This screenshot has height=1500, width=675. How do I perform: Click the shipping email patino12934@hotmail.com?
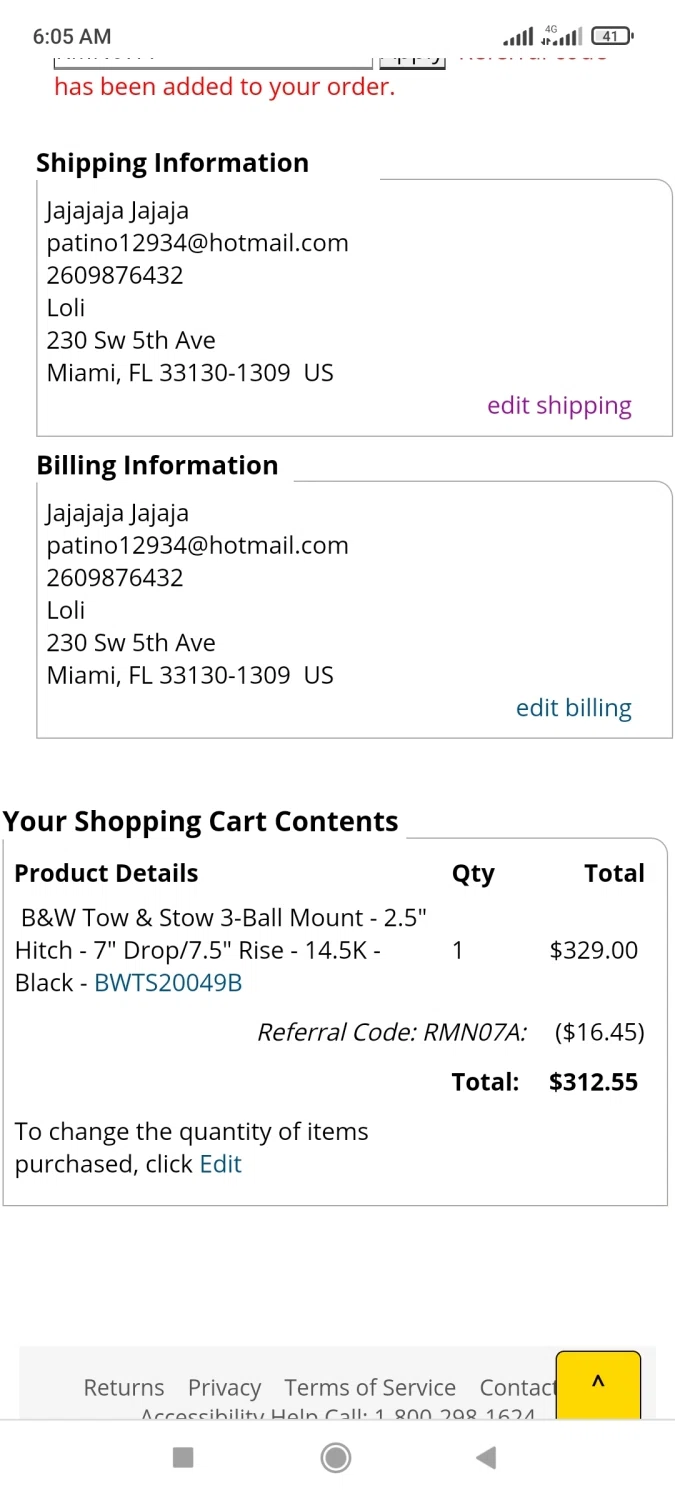[197, 243]
